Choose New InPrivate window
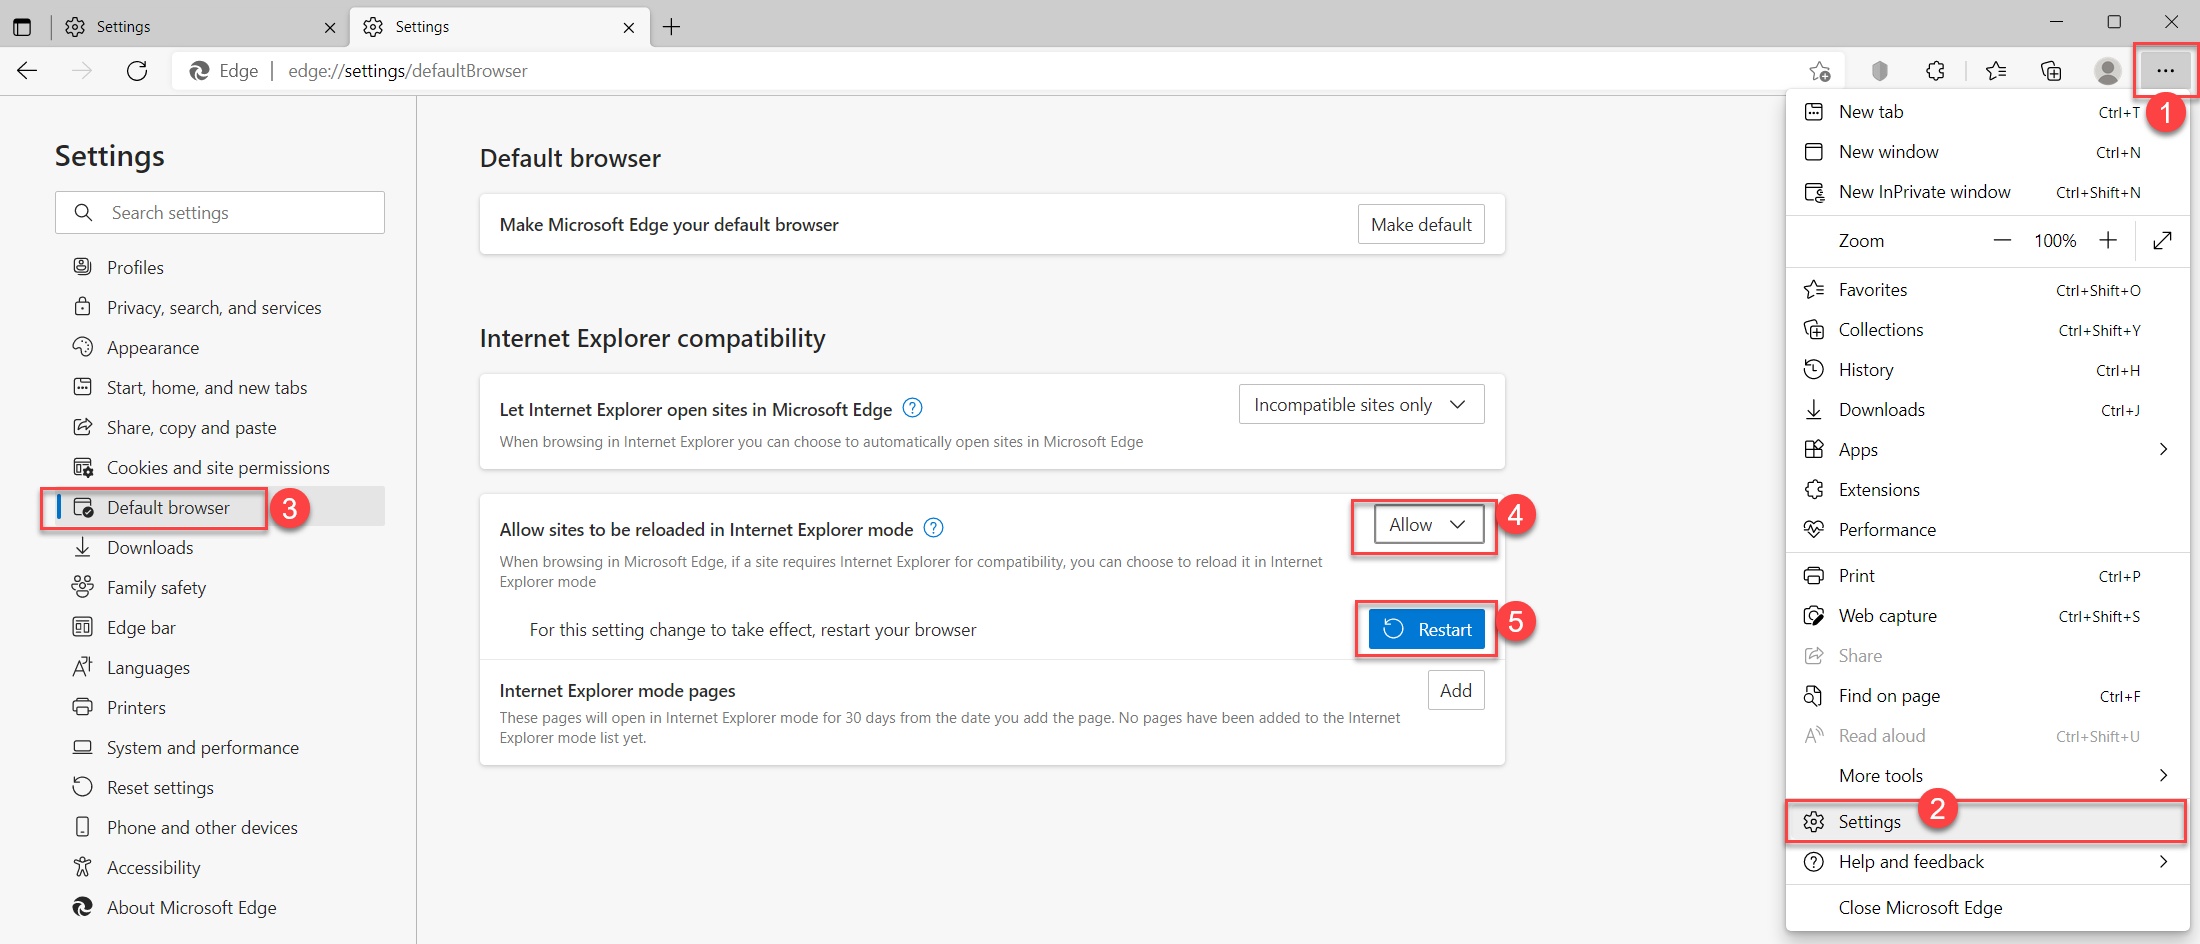The height and width of the screenshot is (944, 2200). pyautogui.click(x=1988, y=192)
